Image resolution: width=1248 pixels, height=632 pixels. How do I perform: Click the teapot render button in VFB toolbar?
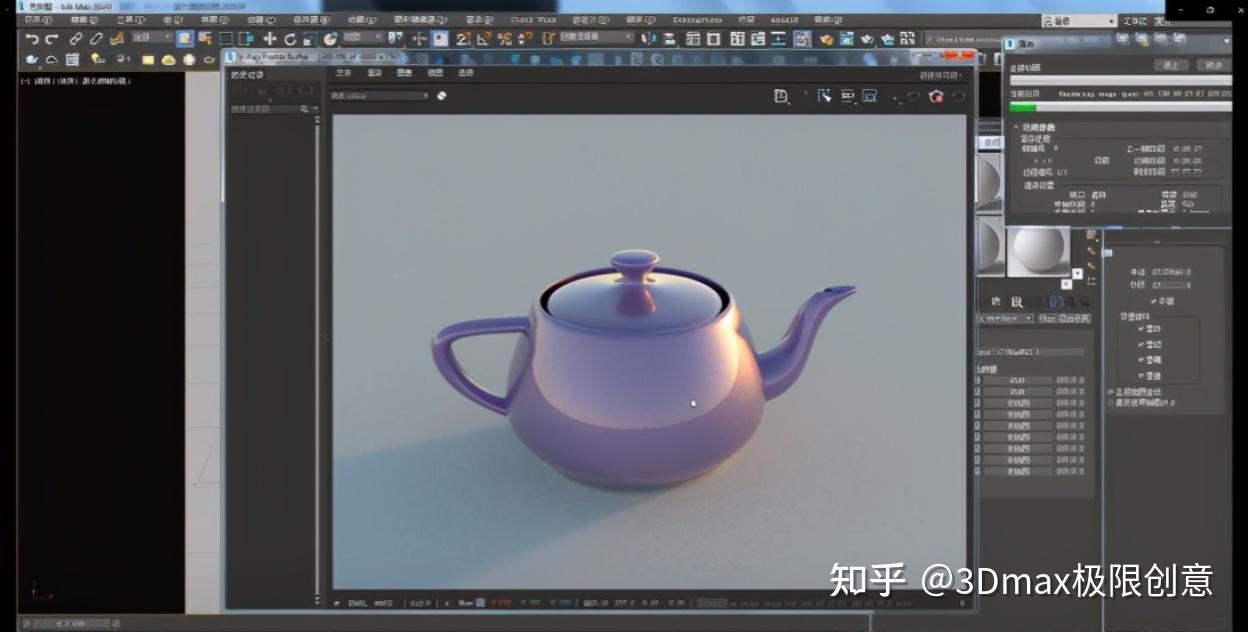pos(935,96)
